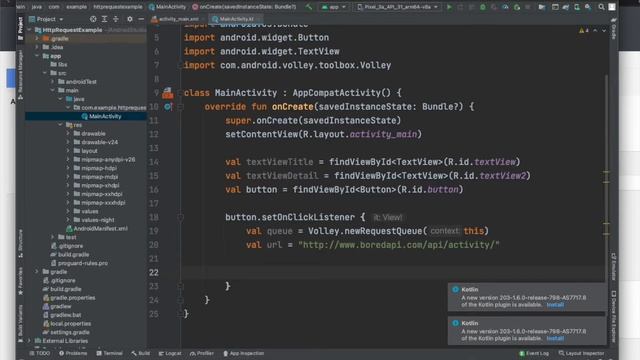Open the Build tool window tab

pos(141,353)
